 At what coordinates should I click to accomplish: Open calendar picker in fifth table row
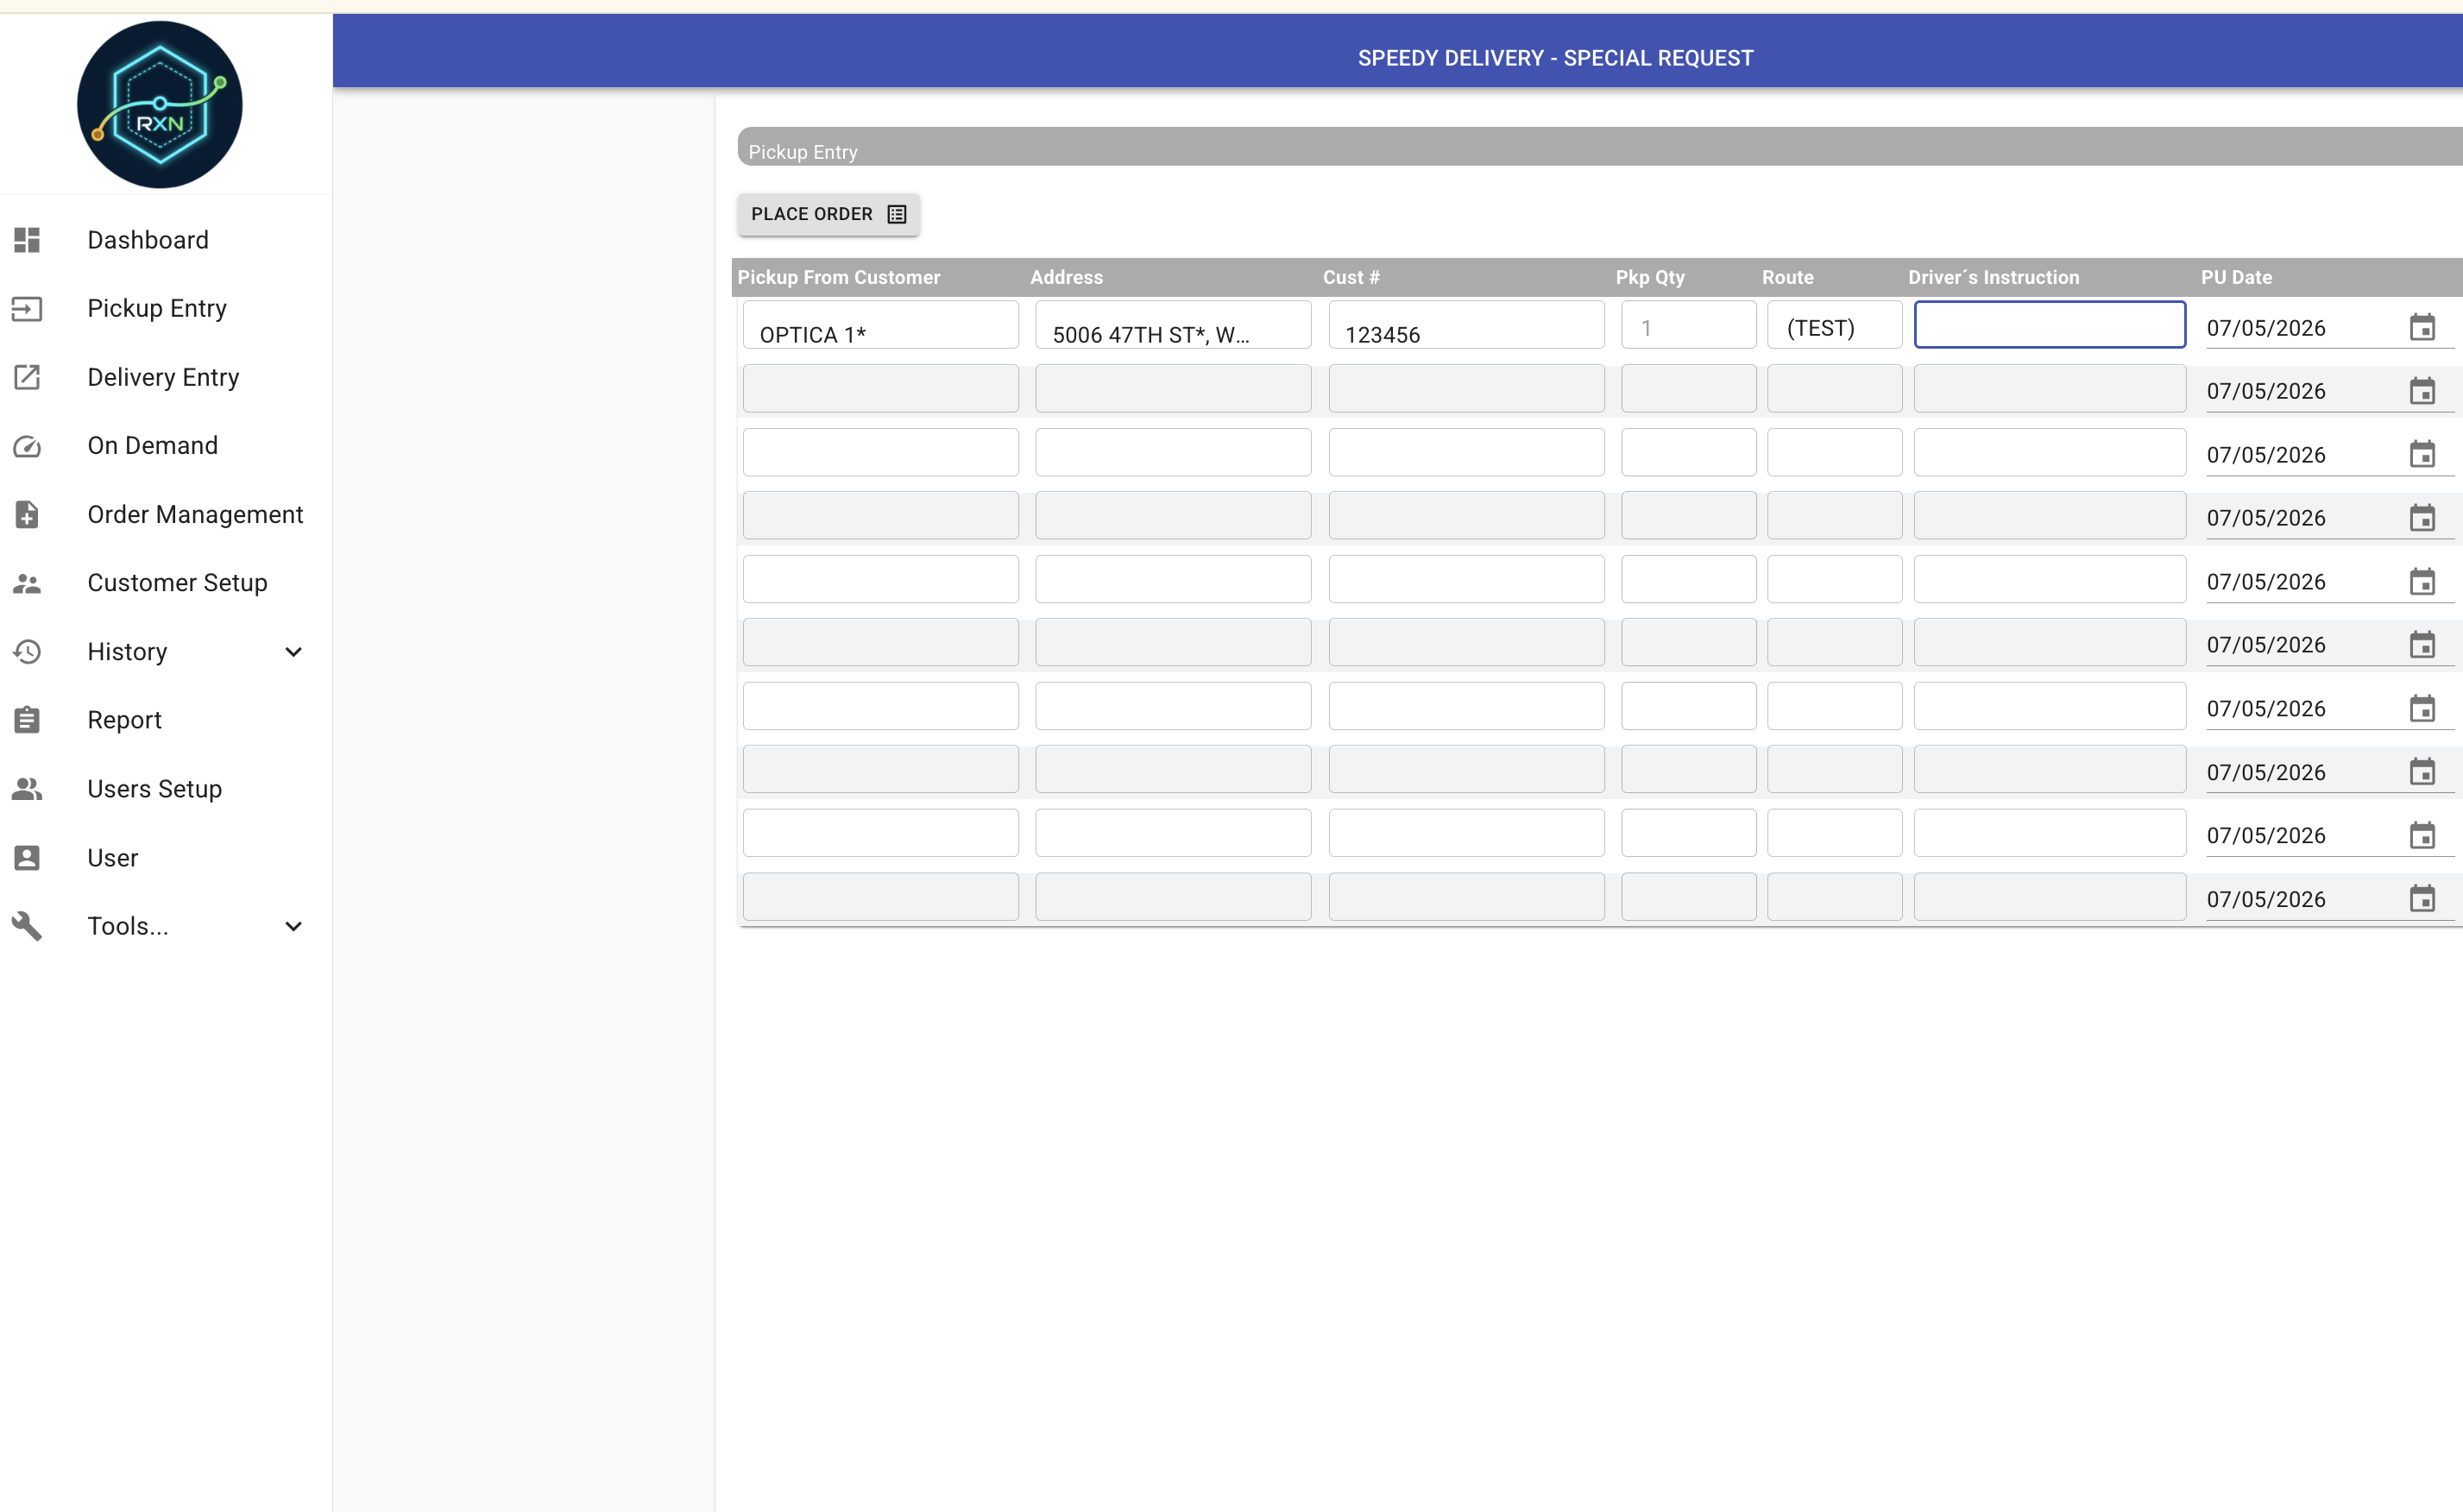[x=2422, y=581]
